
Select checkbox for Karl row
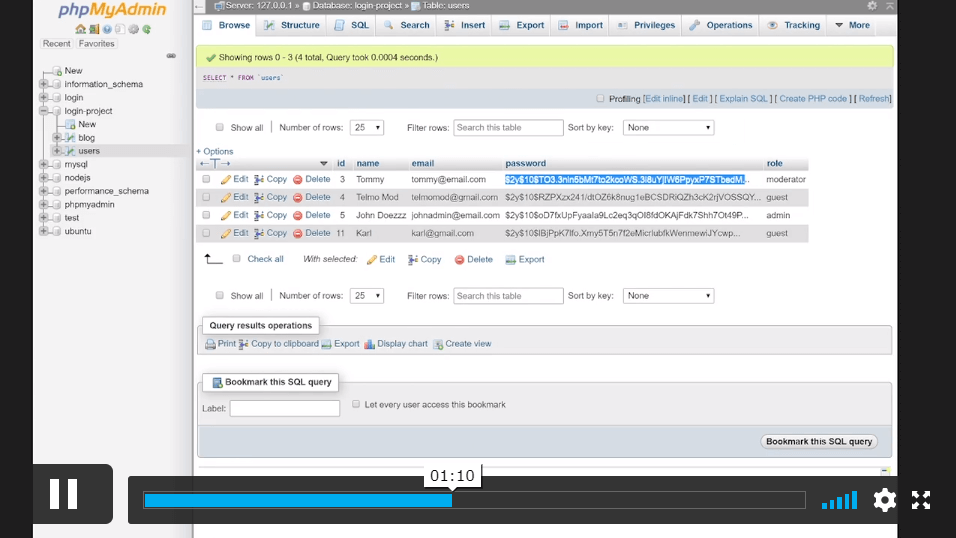206,233
